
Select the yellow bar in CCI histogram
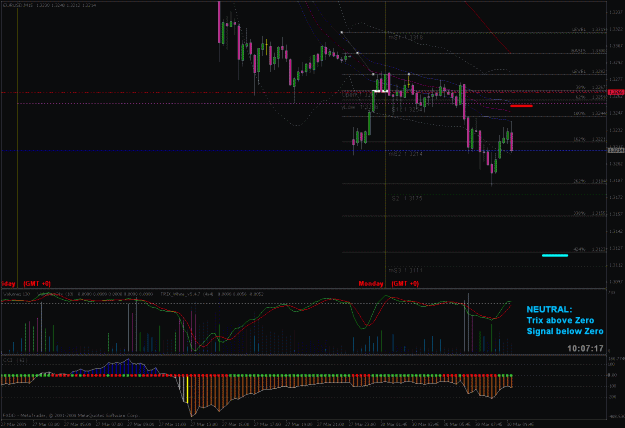187,389
